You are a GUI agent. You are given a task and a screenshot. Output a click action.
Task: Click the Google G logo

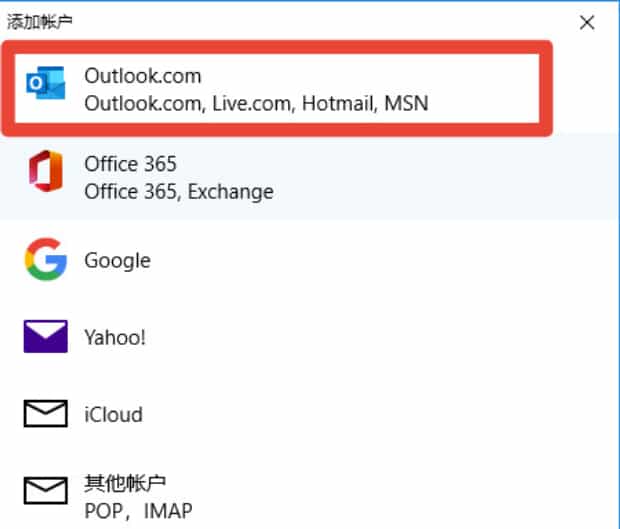45,259
